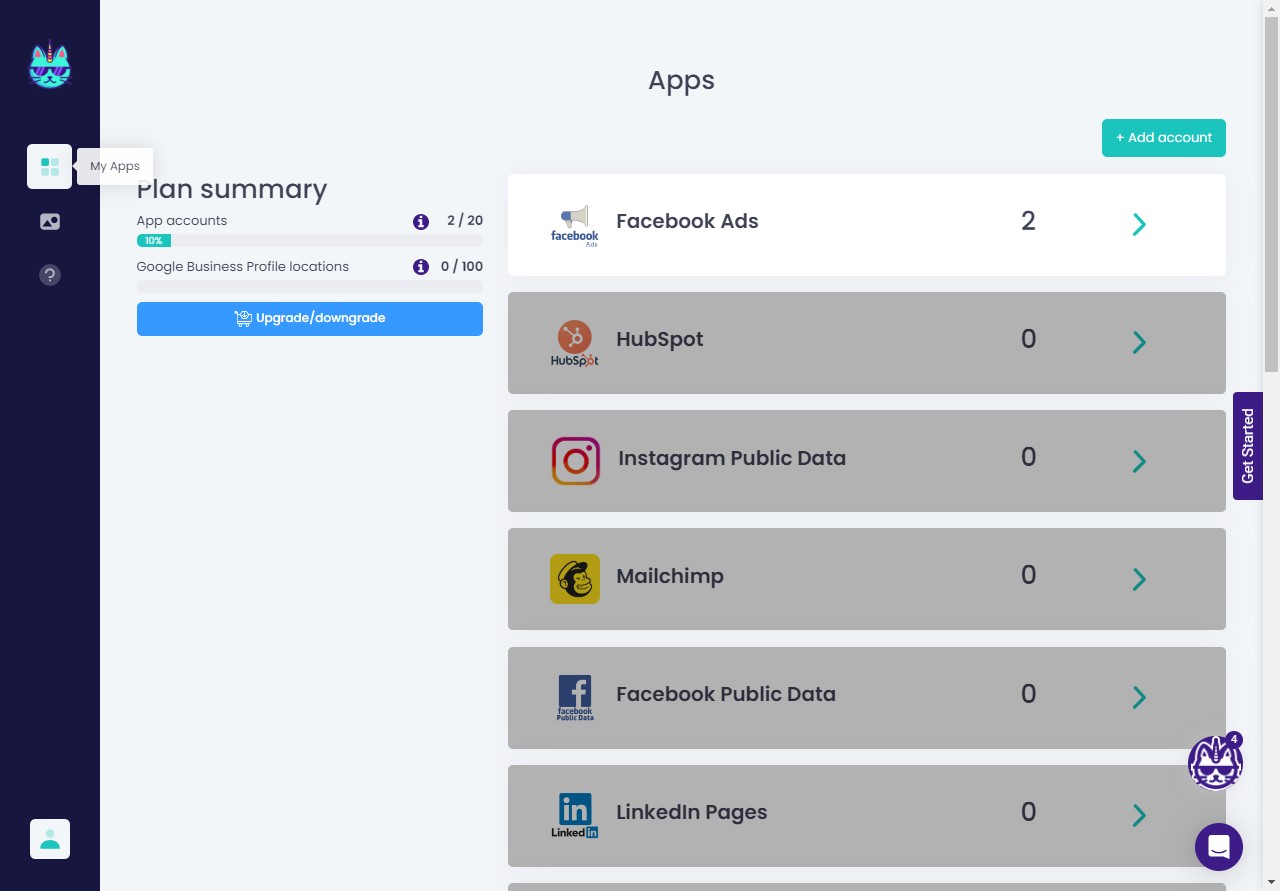Expand the Mailchimp row chevron
The height and width of the screenshot is (891, 1280).
click(1139, 579)
